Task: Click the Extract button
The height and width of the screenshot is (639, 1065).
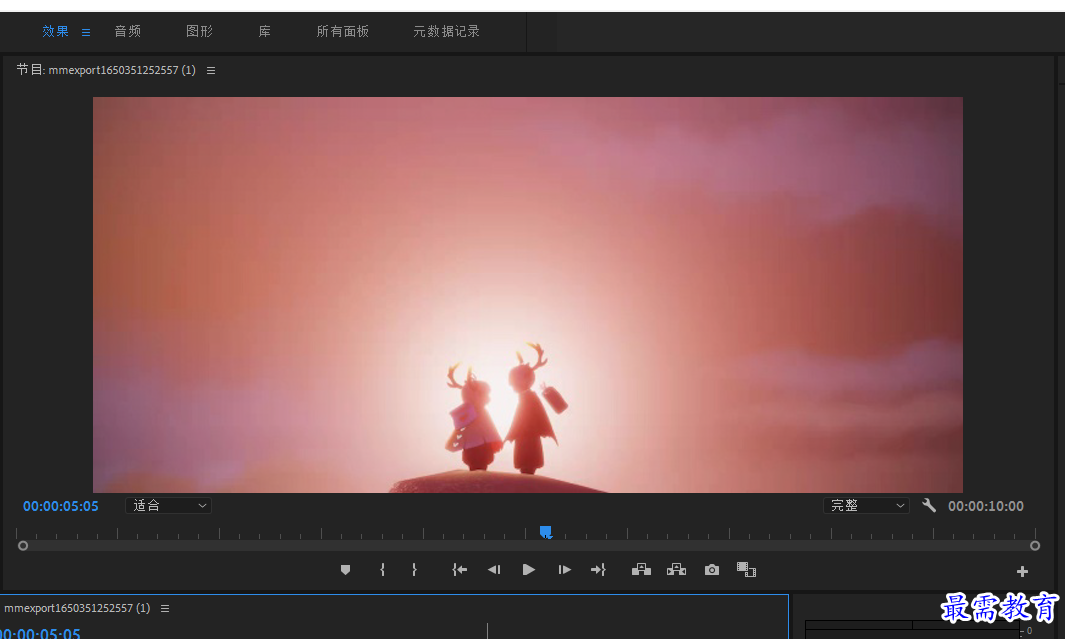Action: click(676, 570)
